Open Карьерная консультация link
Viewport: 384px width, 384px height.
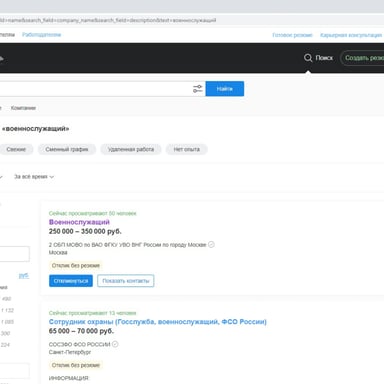click(x=351, y=35)
